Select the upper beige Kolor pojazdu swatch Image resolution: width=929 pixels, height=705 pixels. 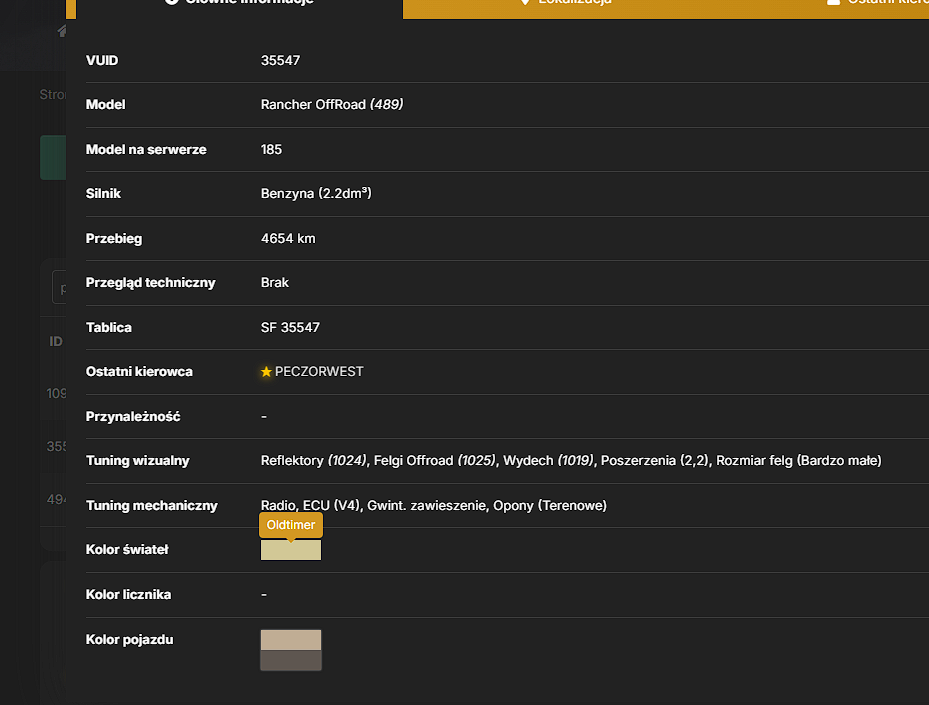click(x=291, y=640)
